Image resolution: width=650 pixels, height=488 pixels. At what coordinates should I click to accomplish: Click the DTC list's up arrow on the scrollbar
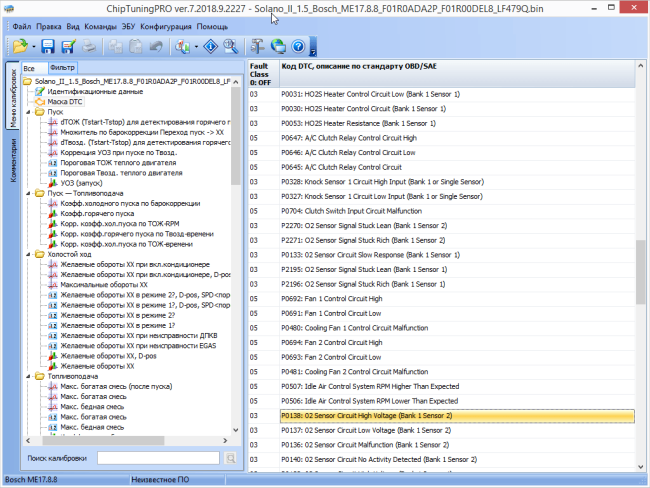click(640, 66)
